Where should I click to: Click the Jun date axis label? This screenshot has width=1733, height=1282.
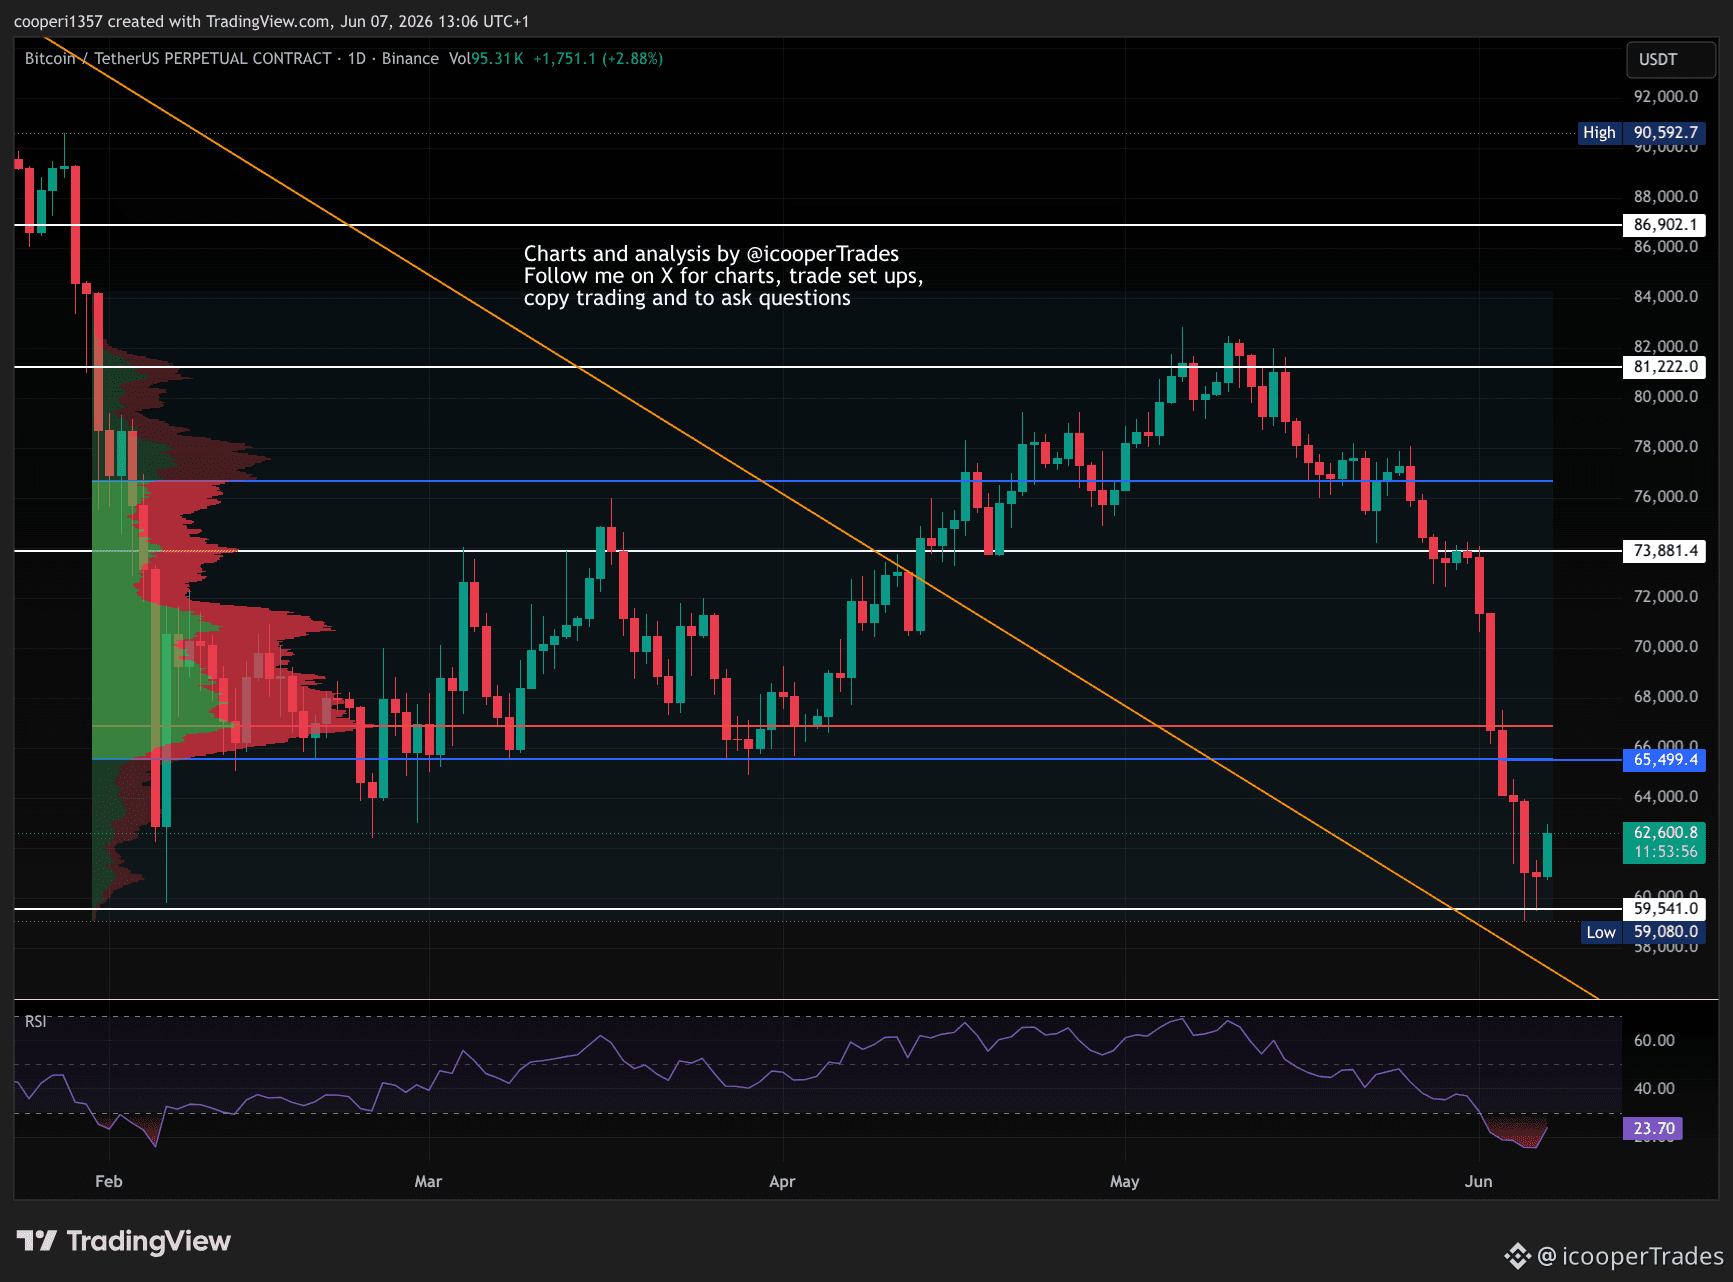pyautogui.click(x=1478, y=1182)
